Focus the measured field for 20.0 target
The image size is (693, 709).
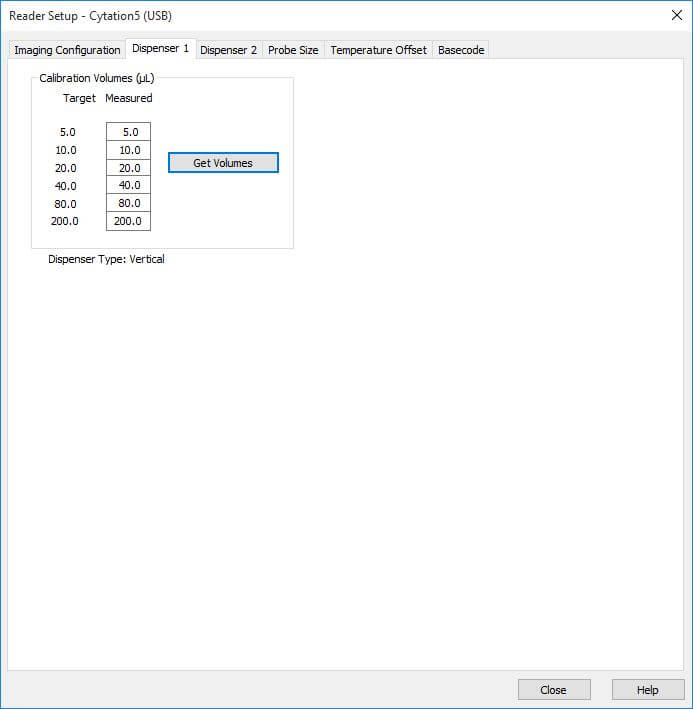click(129, 168)
